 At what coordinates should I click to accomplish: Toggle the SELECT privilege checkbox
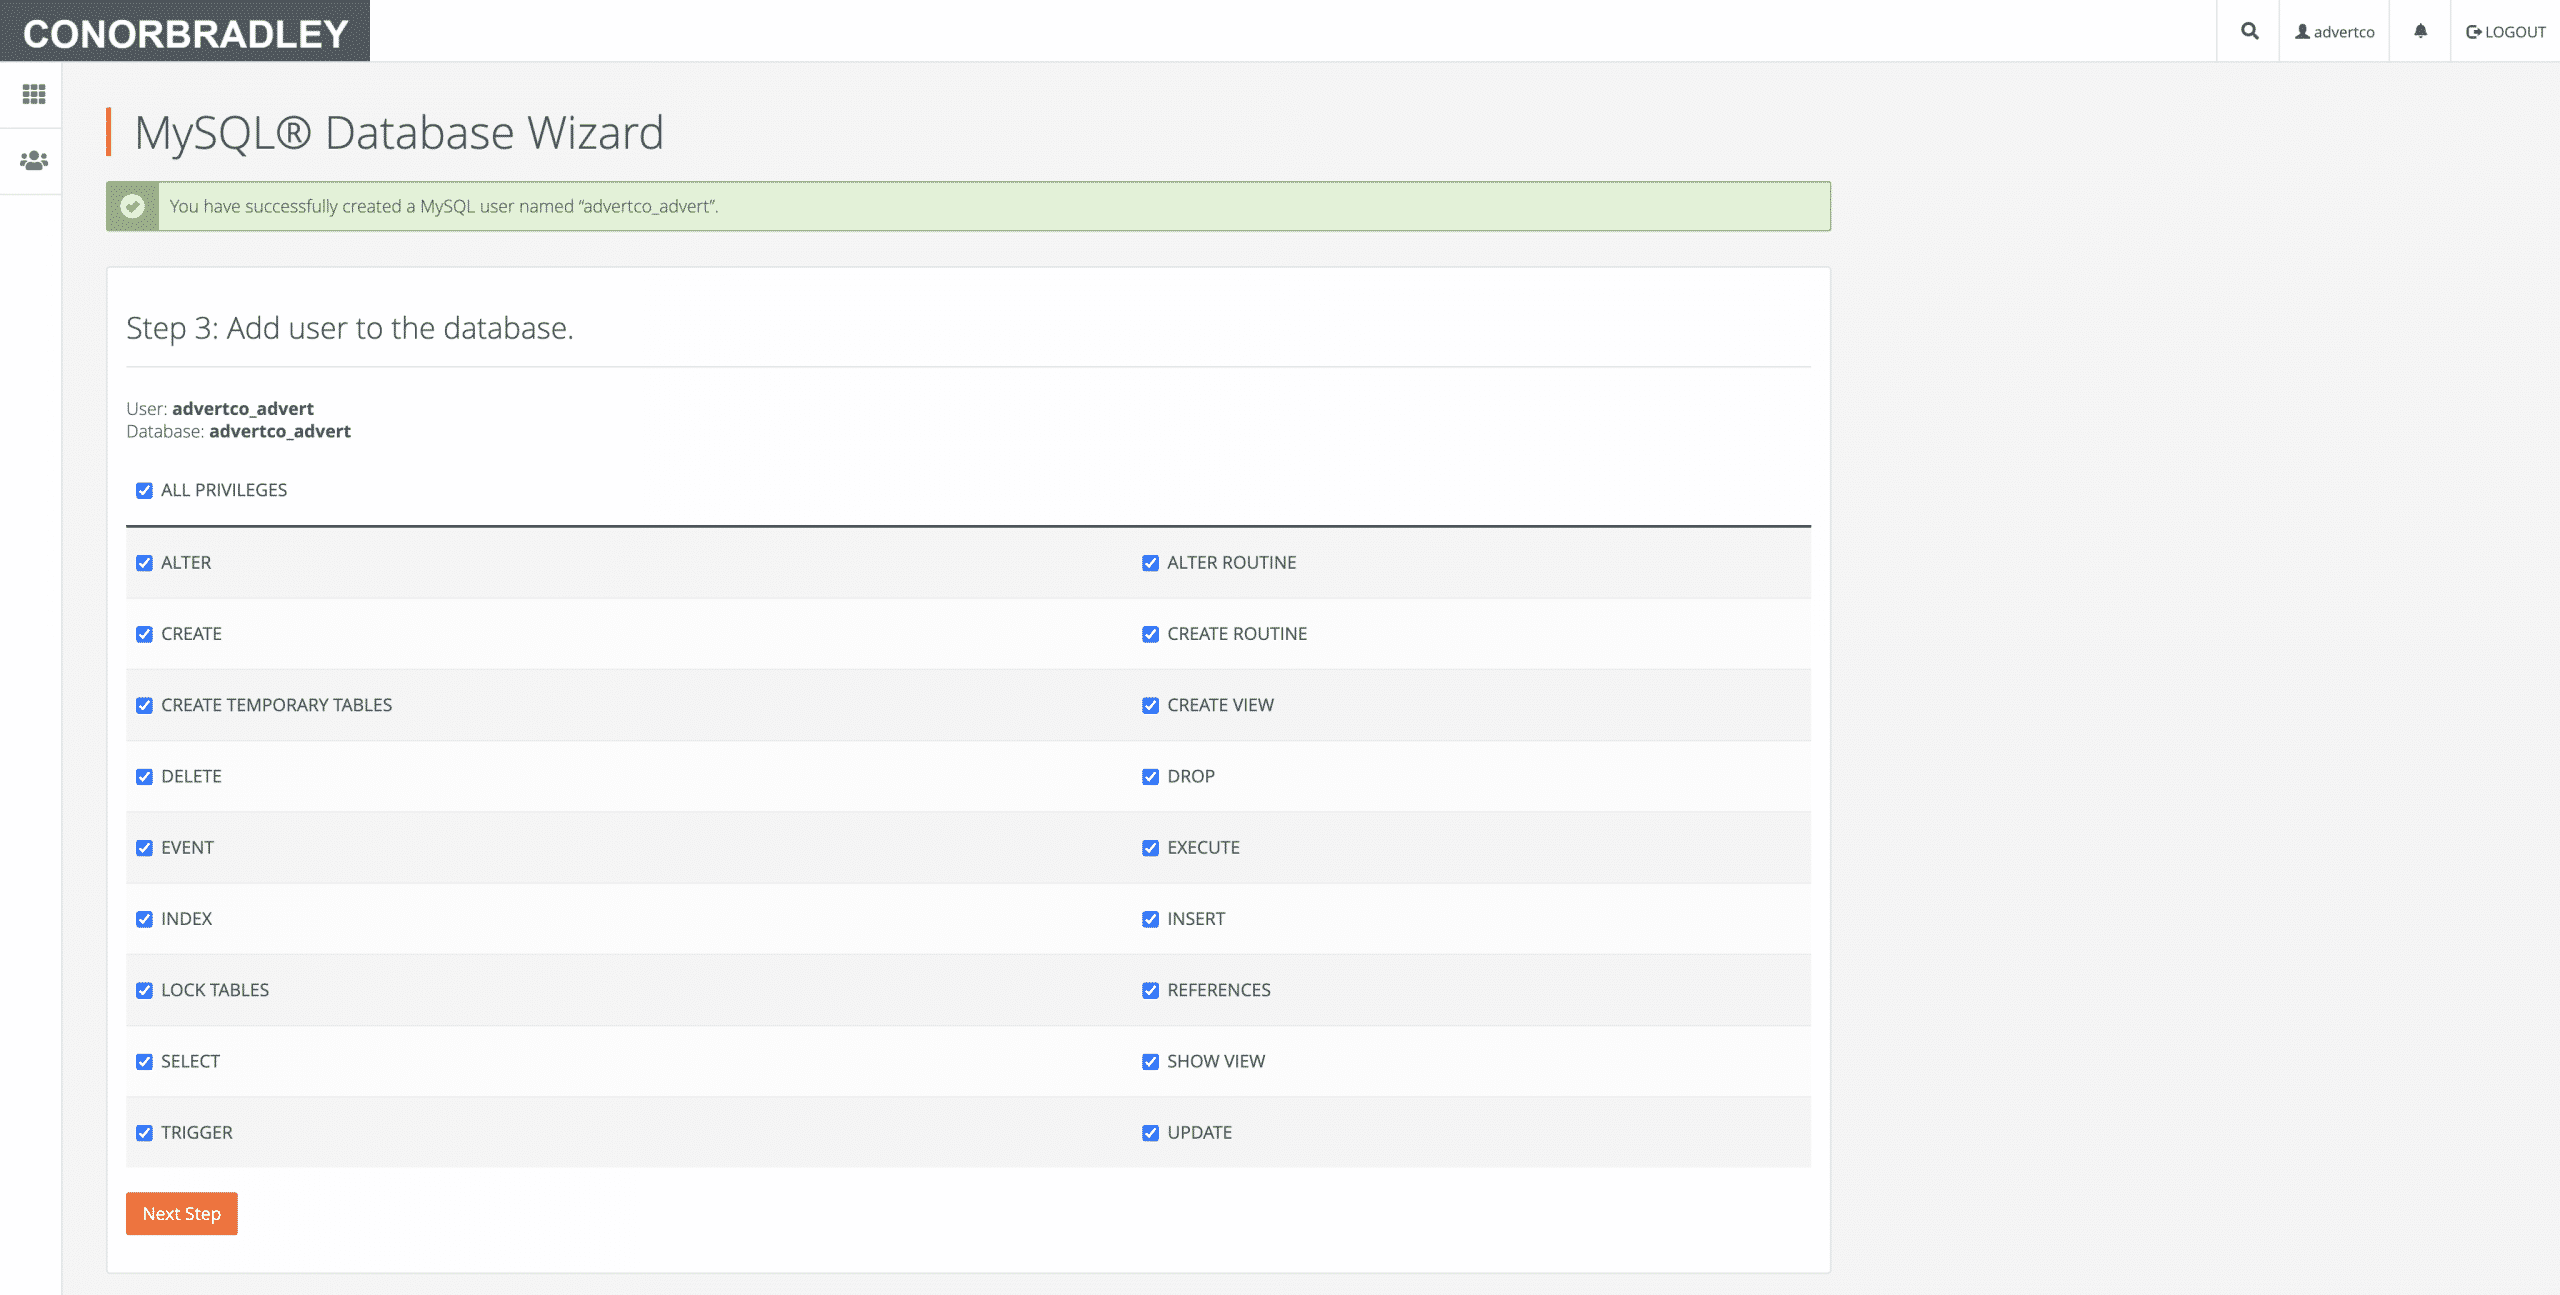click(x=145, y=1062)
